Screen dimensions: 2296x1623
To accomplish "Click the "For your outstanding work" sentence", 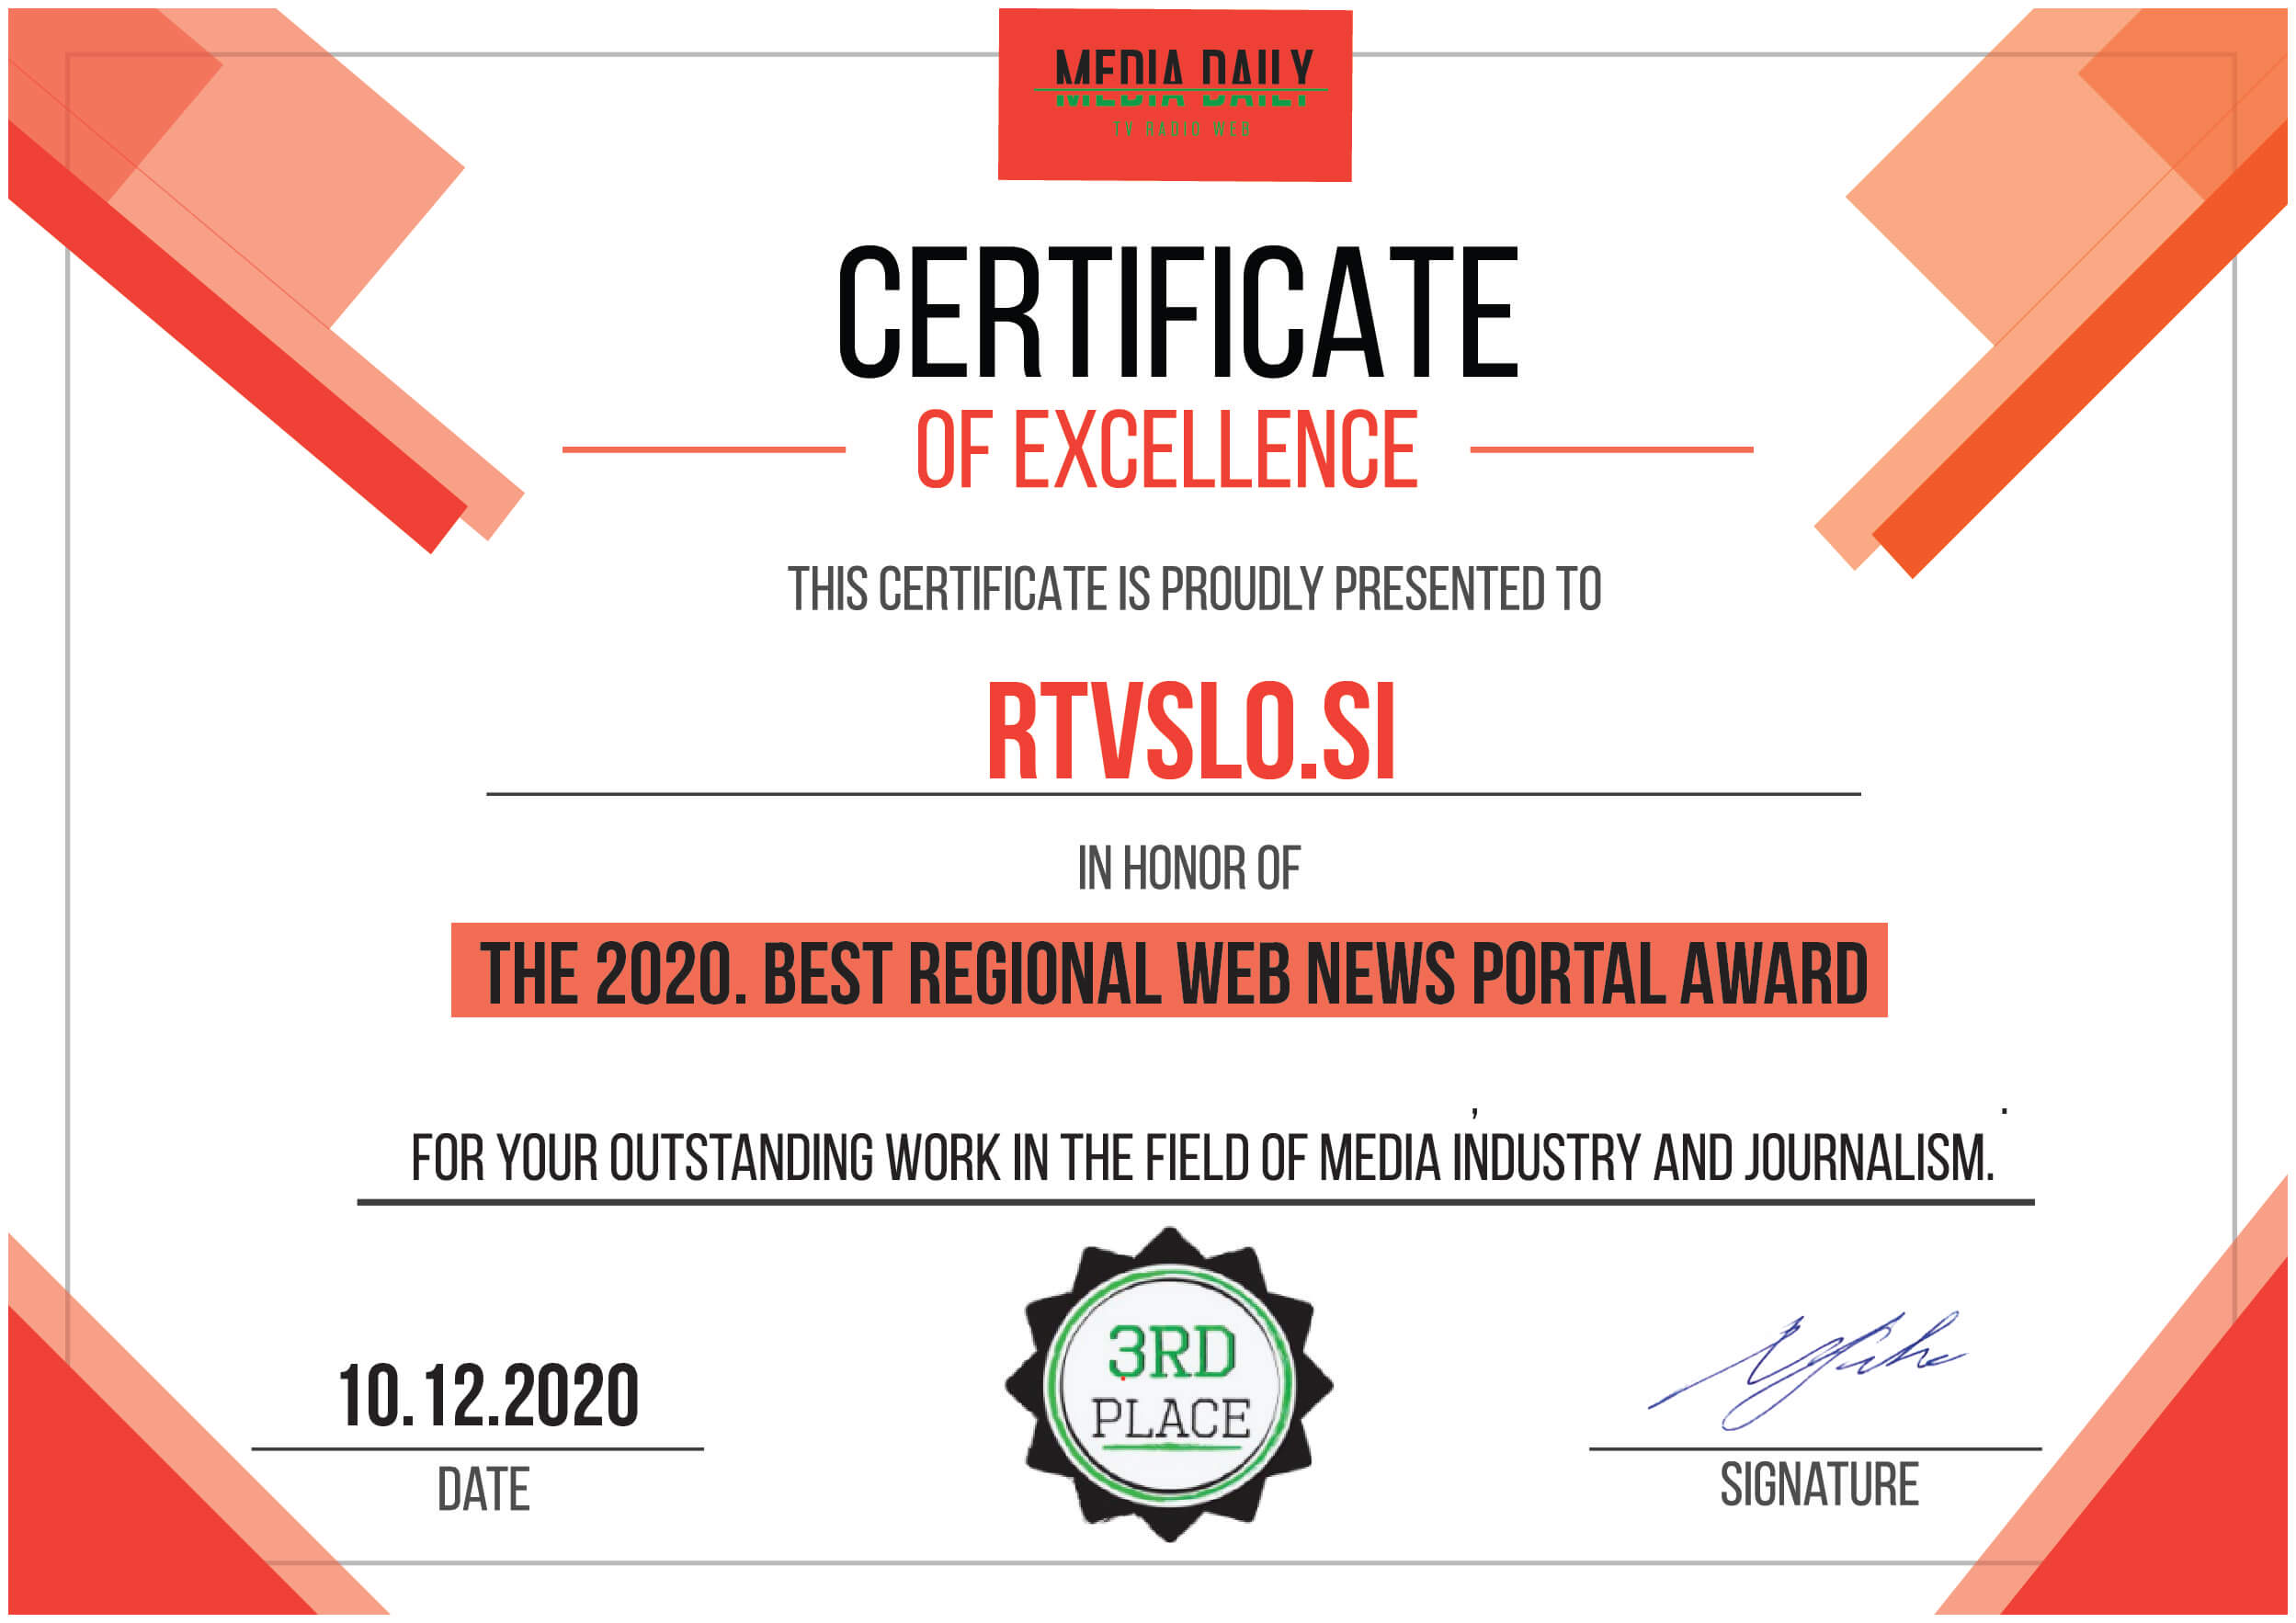I will pos(1202,1159).
